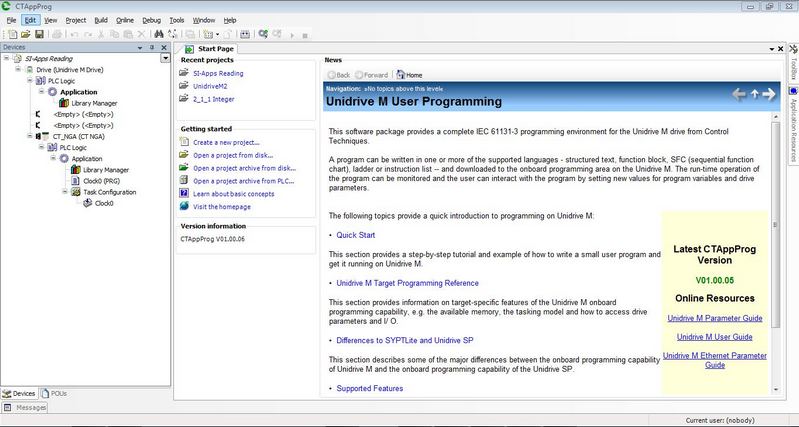Collapse the CT_NGA (CT NGA) node
Screen dimensions: 799x427
click(30, 136)
